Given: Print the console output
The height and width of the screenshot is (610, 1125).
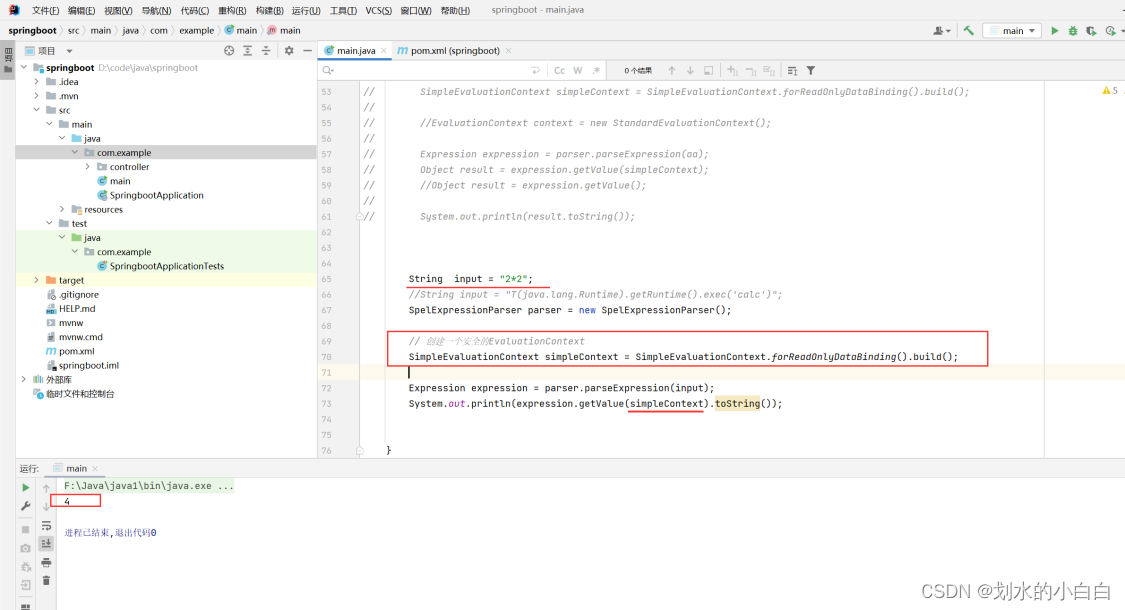Looking at the screenshot, I should [x=46, y=563].
